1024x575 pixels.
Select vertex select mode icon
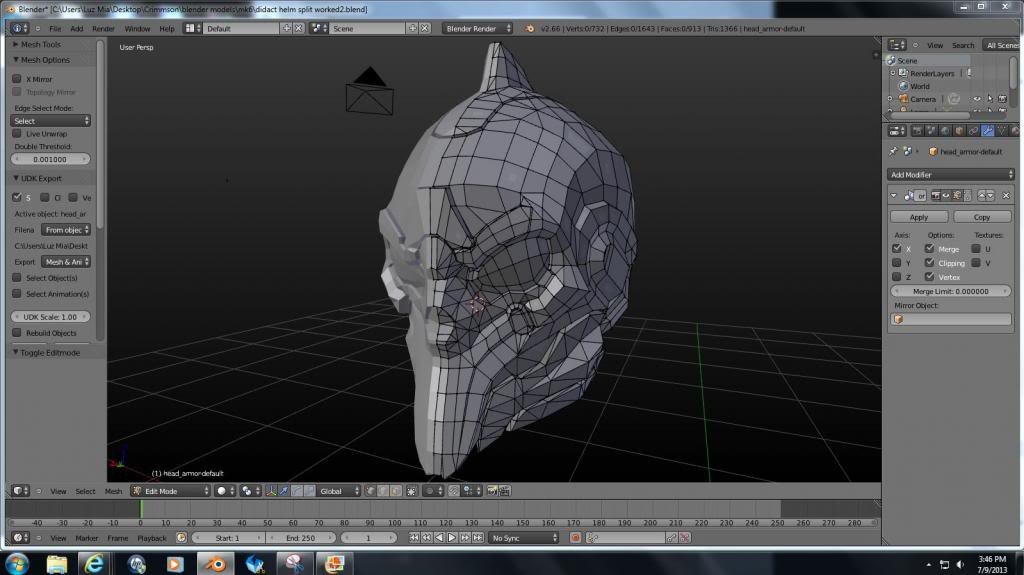pos(370,491)
